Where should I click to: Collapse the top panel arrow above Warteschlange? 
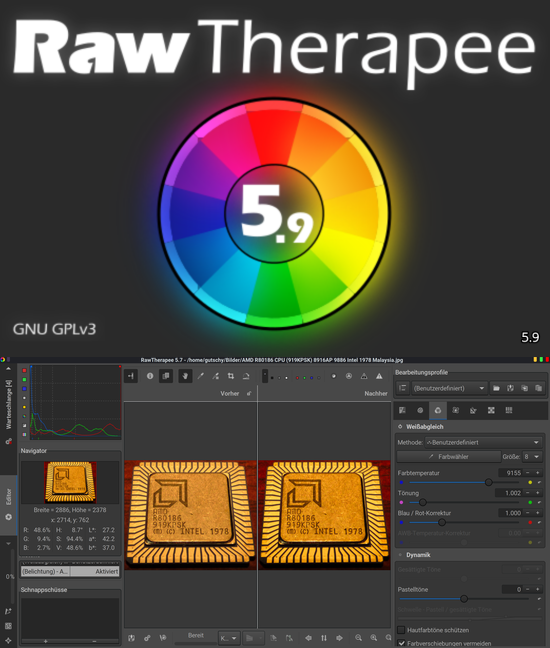[x=8, y=369]
